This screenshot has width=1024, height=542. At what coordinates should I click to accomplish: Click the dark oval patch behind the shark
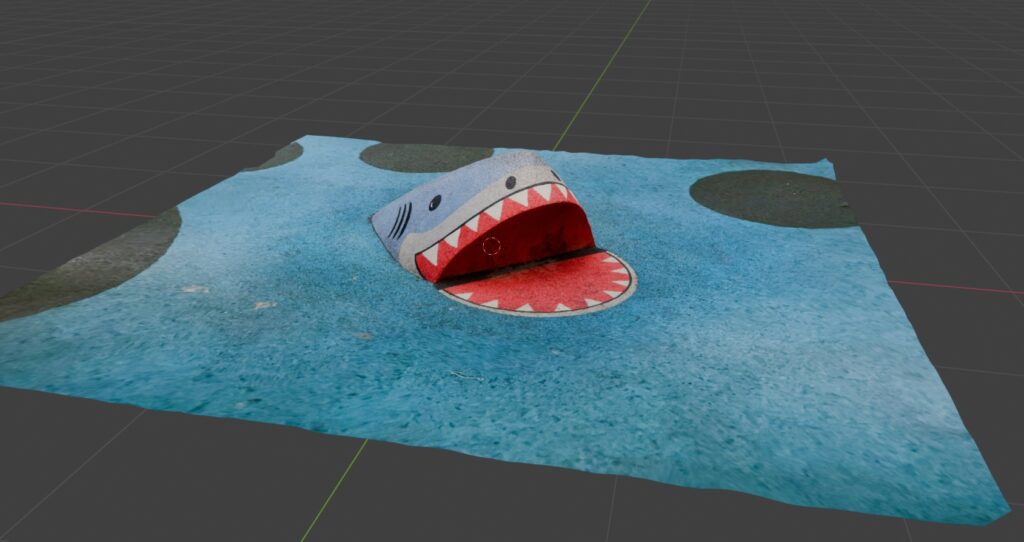[426, 157]
